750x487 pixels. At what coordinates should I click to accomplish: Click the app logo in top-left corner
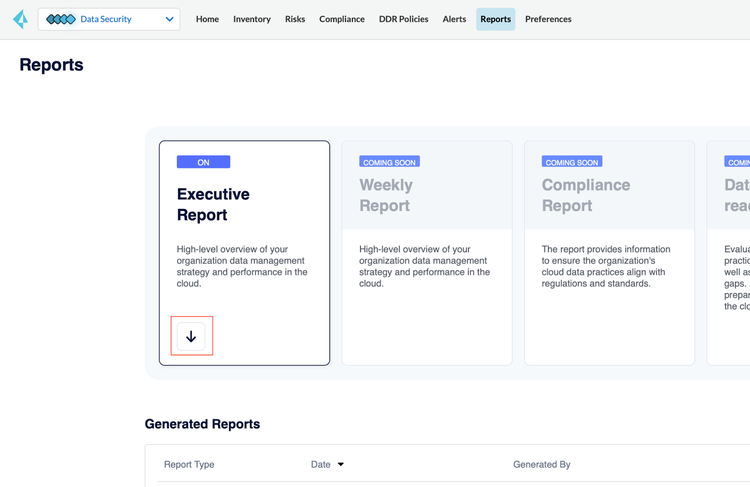click(20, 19)
